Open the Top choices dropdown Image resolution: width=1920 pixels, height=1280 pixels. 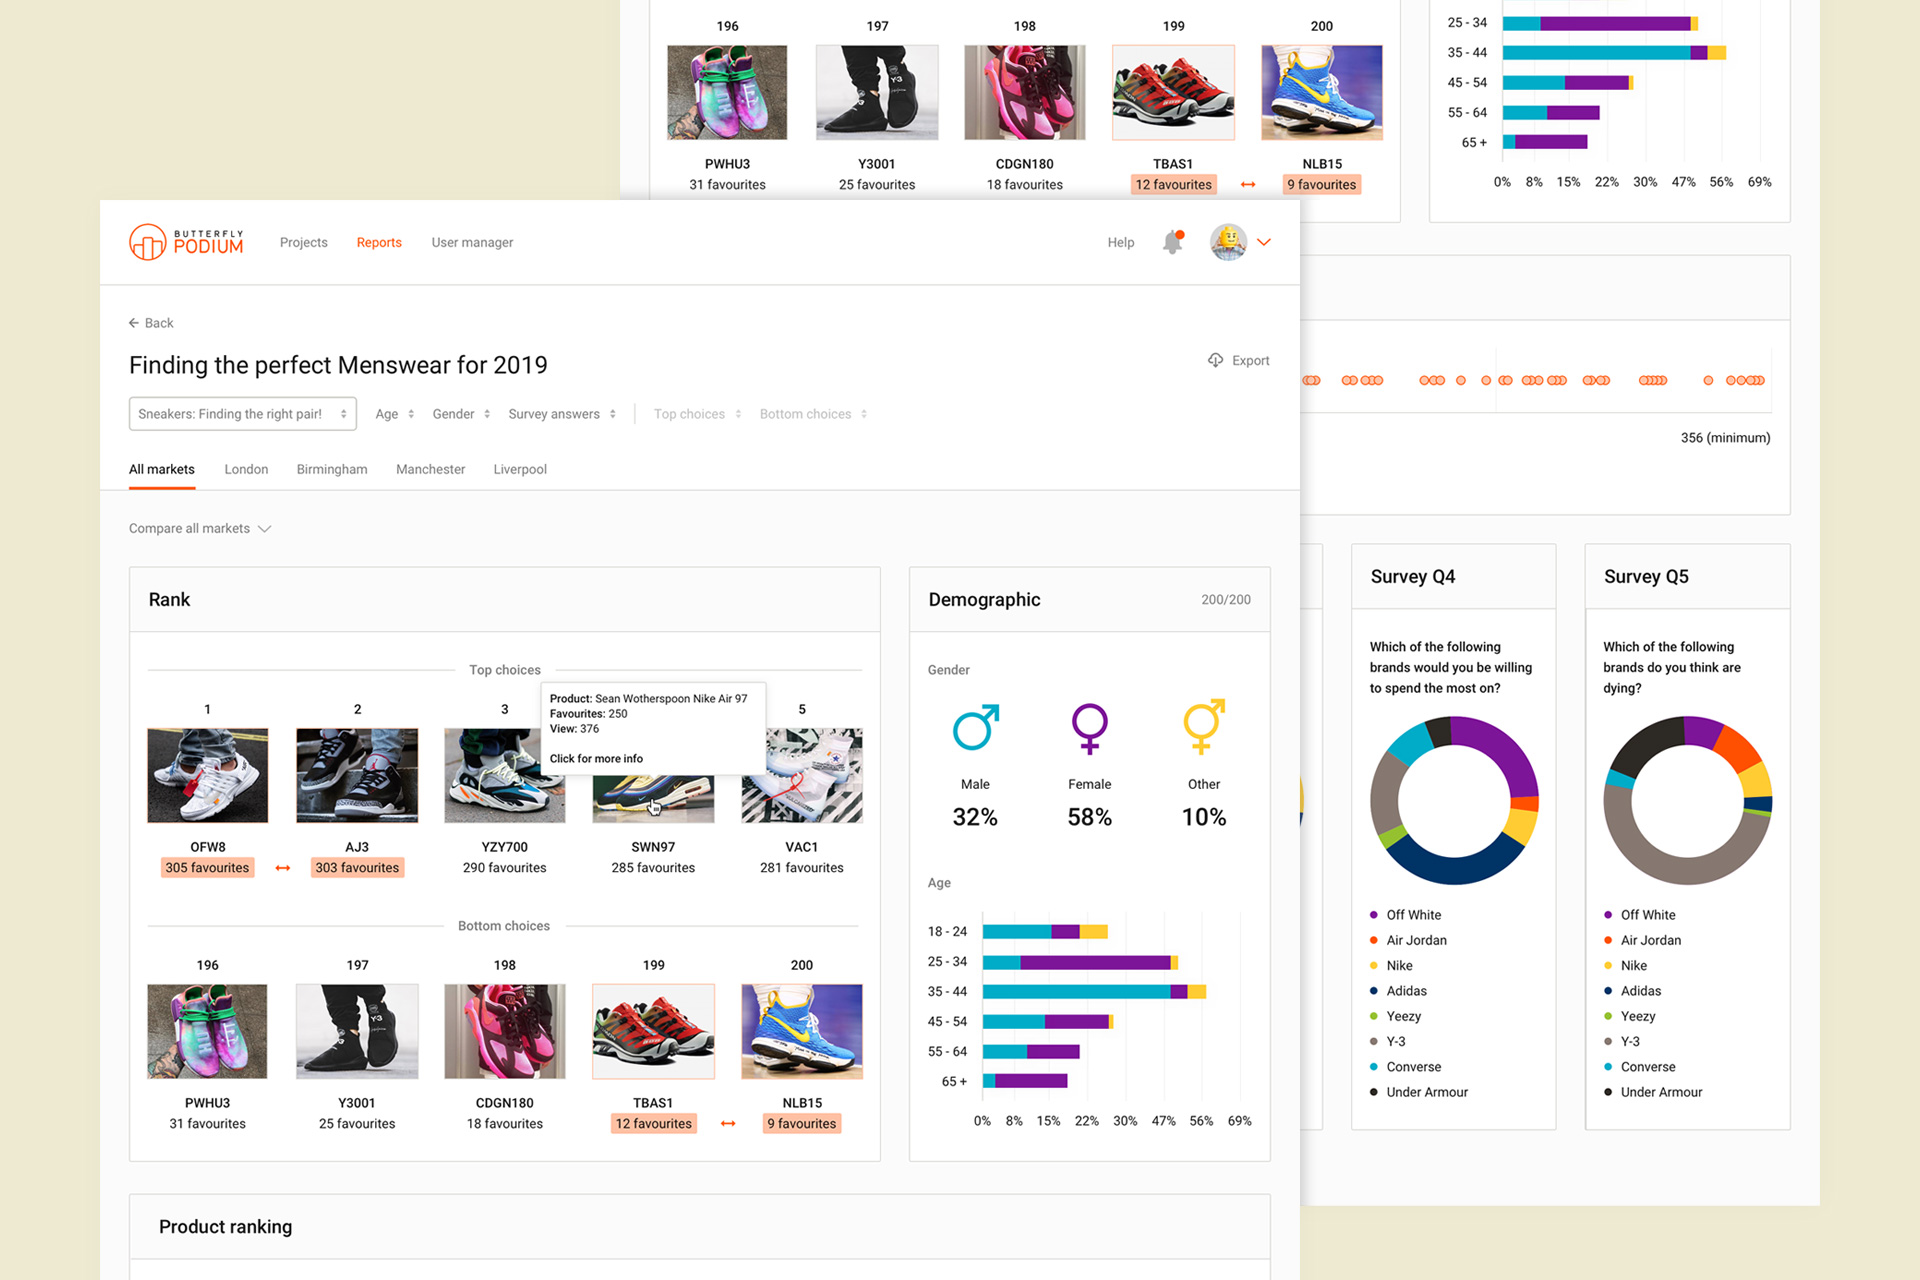(698, 414)
